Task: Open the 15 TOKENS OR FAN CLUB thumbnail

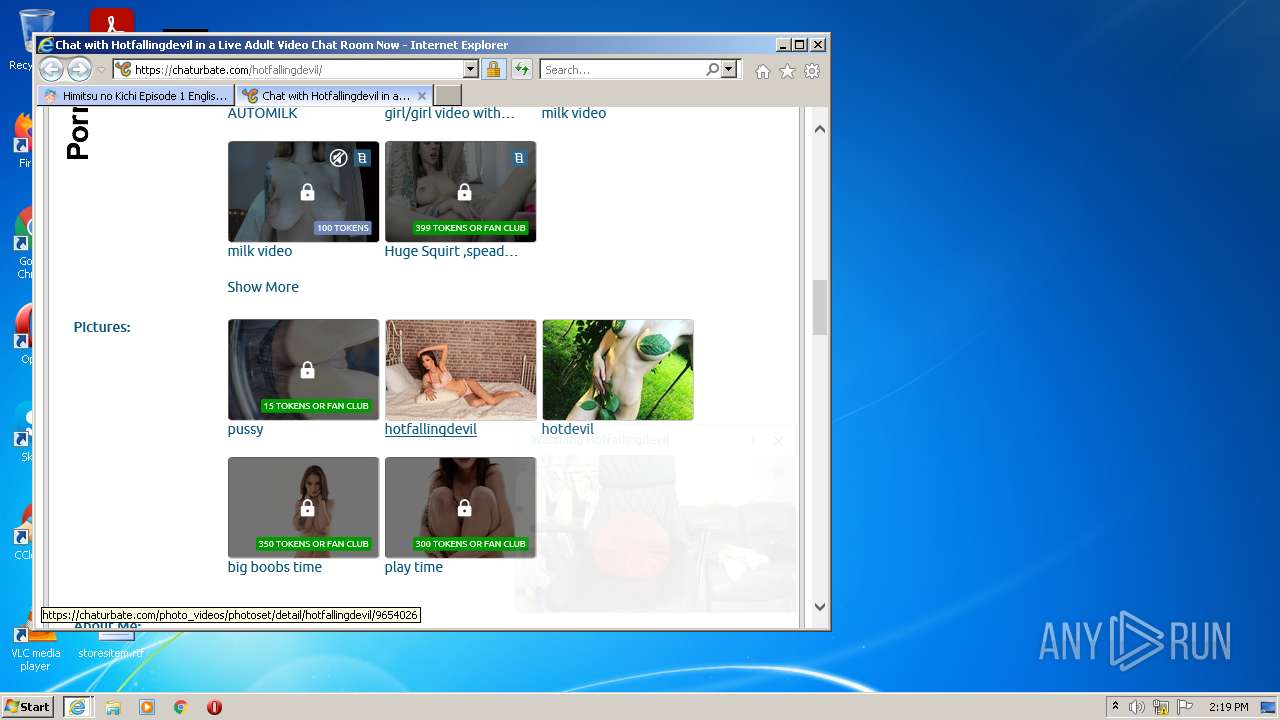Action: pyautogui.click(x=303, y=370)
